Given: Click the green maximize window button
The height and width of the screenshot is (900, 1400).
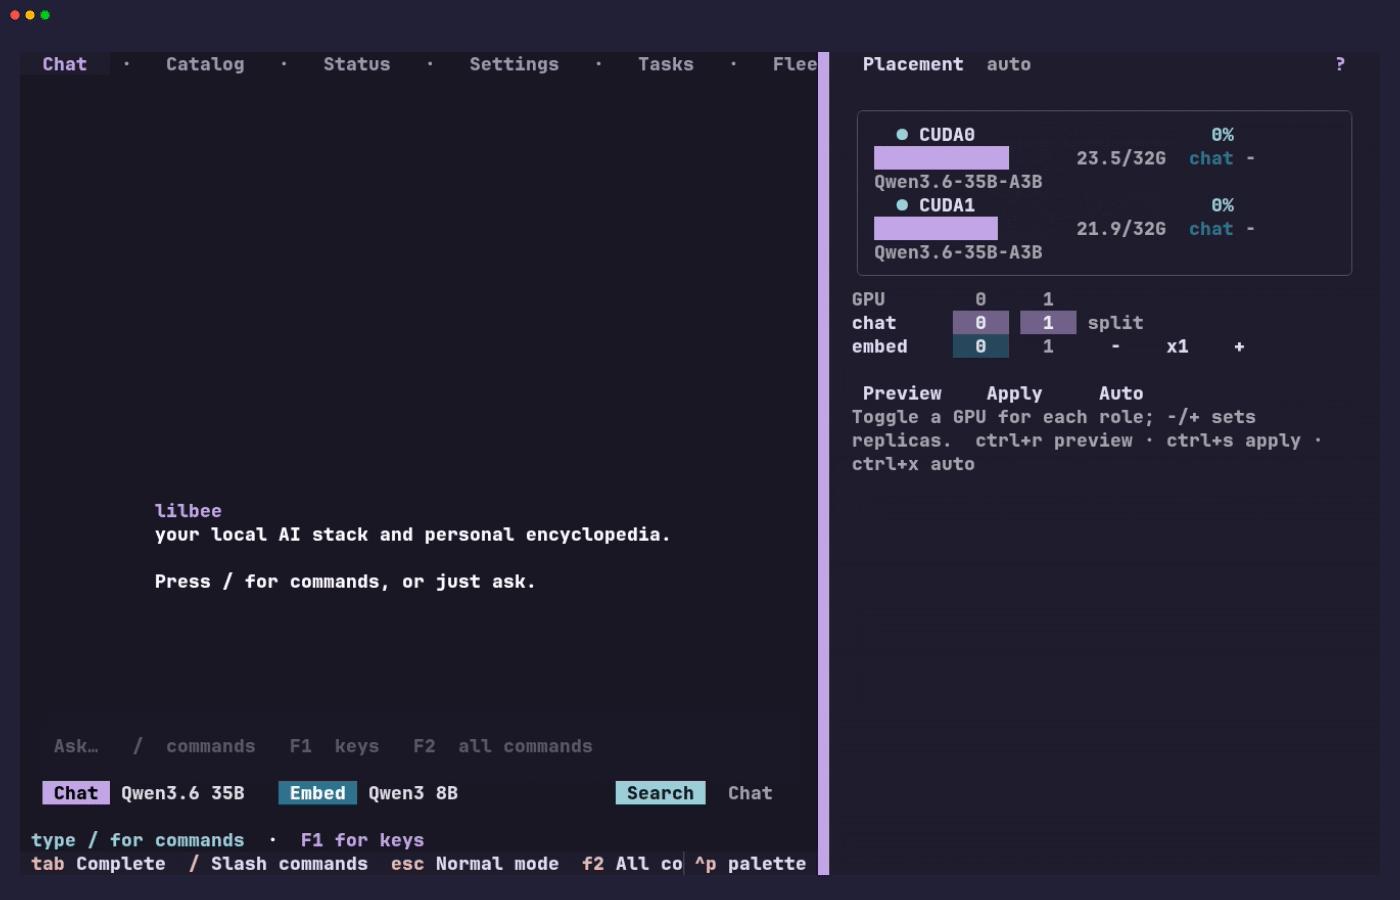Looking at the screenshot, I should pos(45,15).
